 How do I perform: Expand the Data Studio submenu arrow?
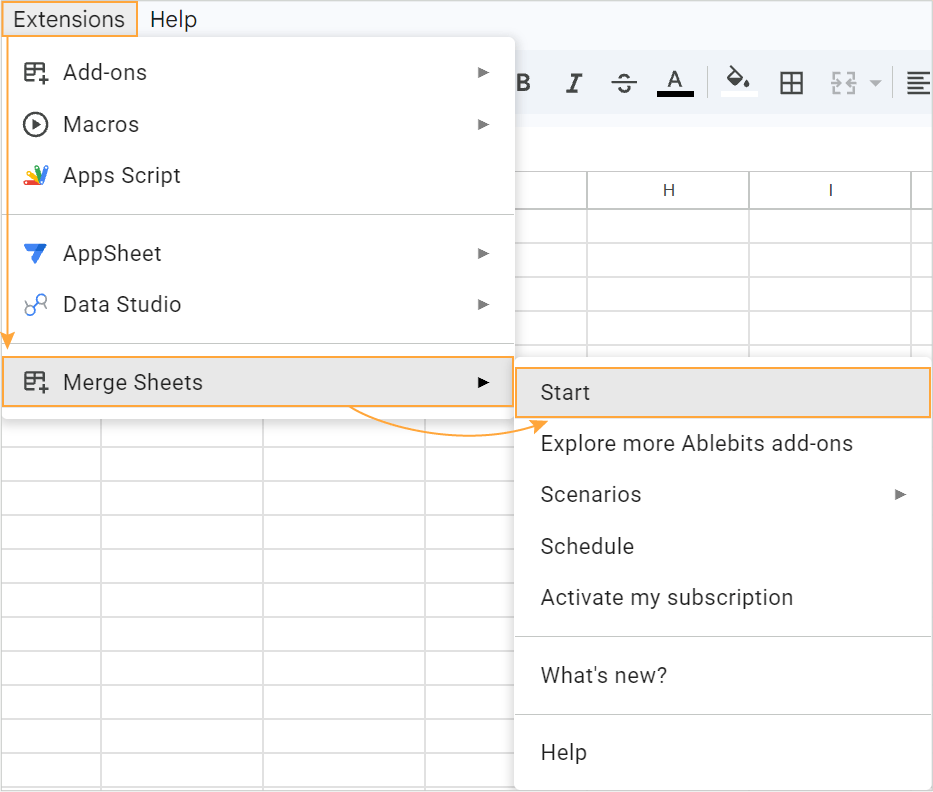pos(483,305)
